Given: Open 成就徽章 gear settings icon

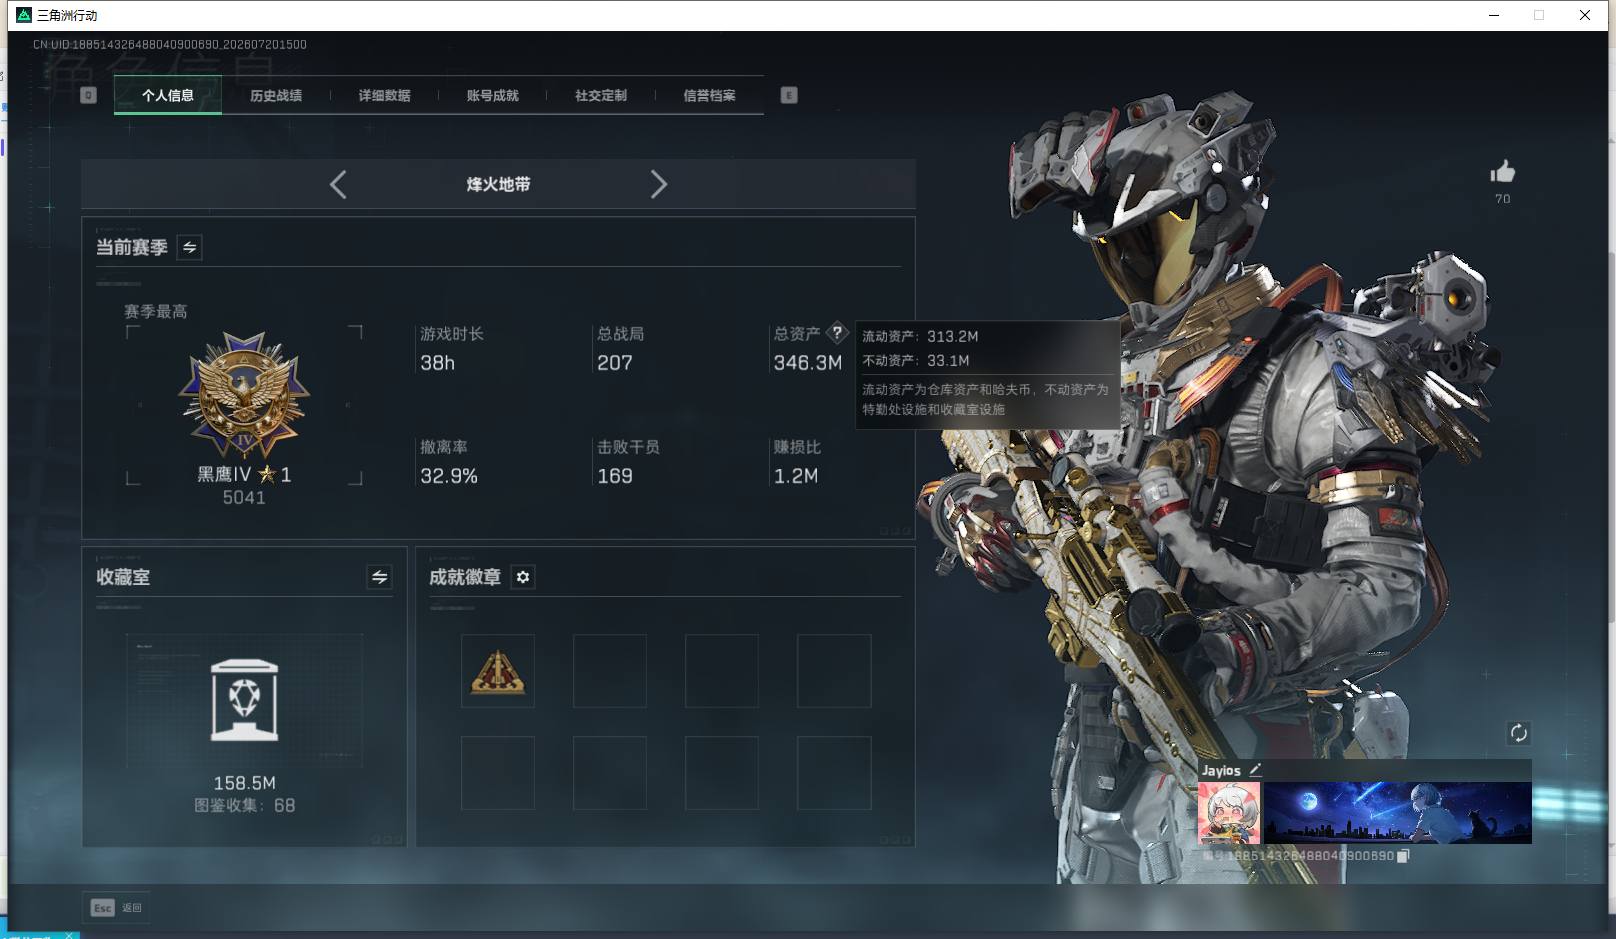Looking at the screenshot, I should [523, 577].
